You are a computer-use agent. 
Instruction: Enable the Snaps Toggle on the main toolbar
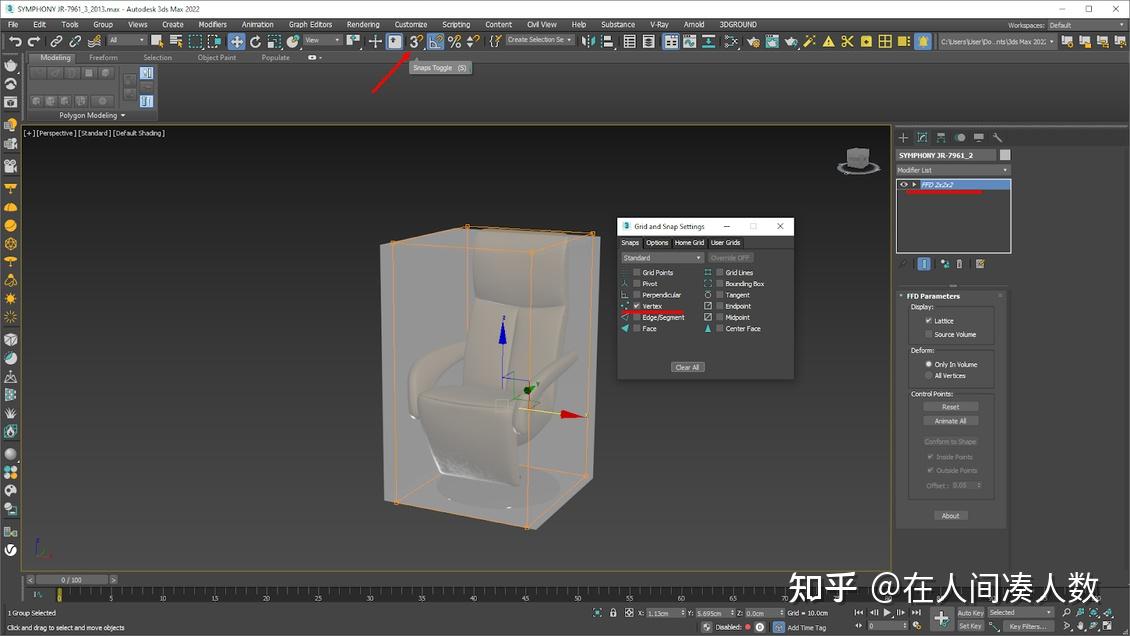tap(416, 42)
